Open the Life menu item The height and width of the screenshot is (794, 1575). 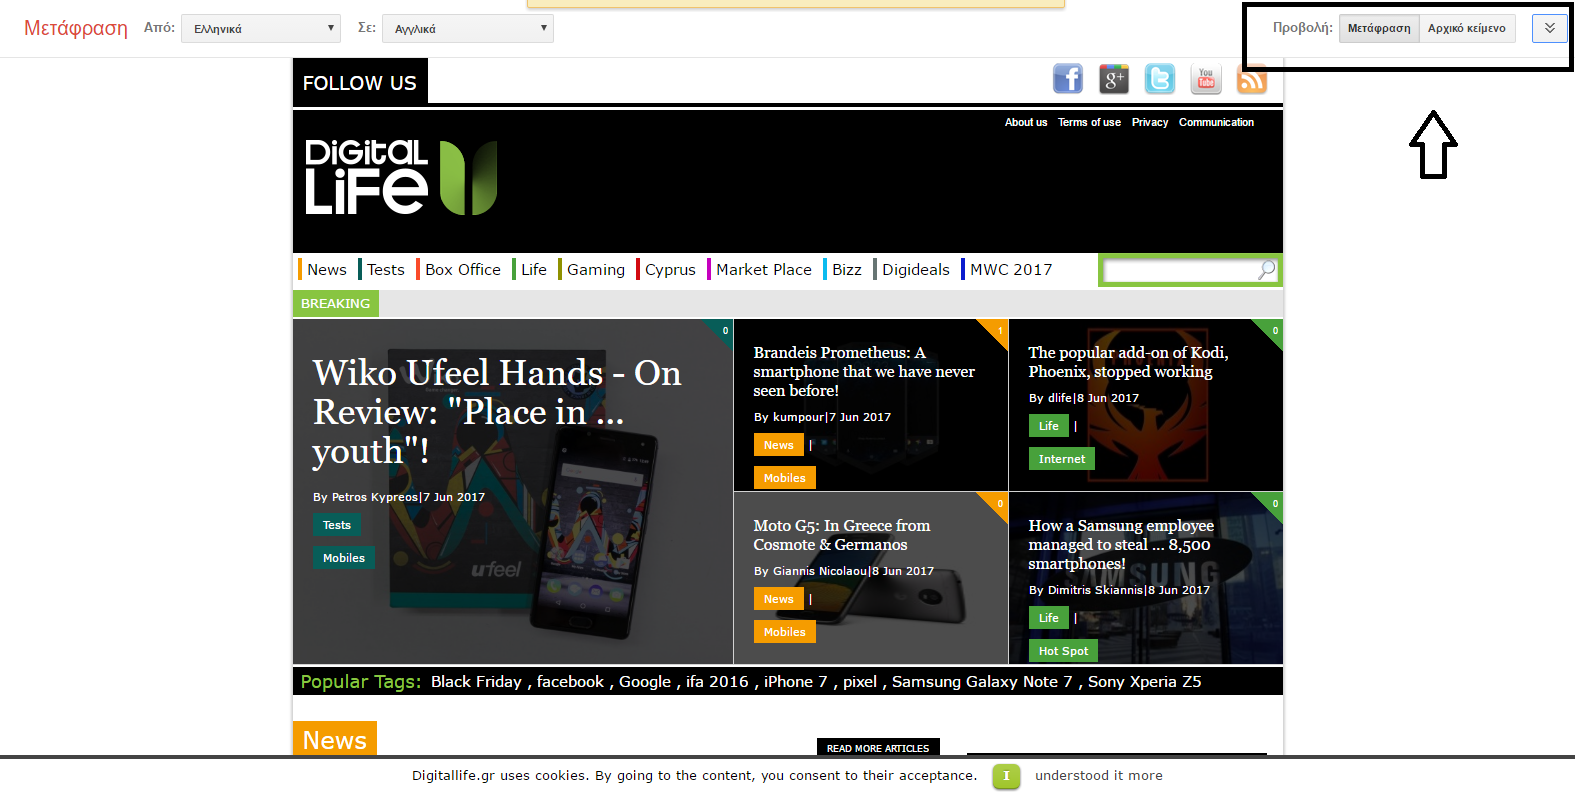point(533,270)
